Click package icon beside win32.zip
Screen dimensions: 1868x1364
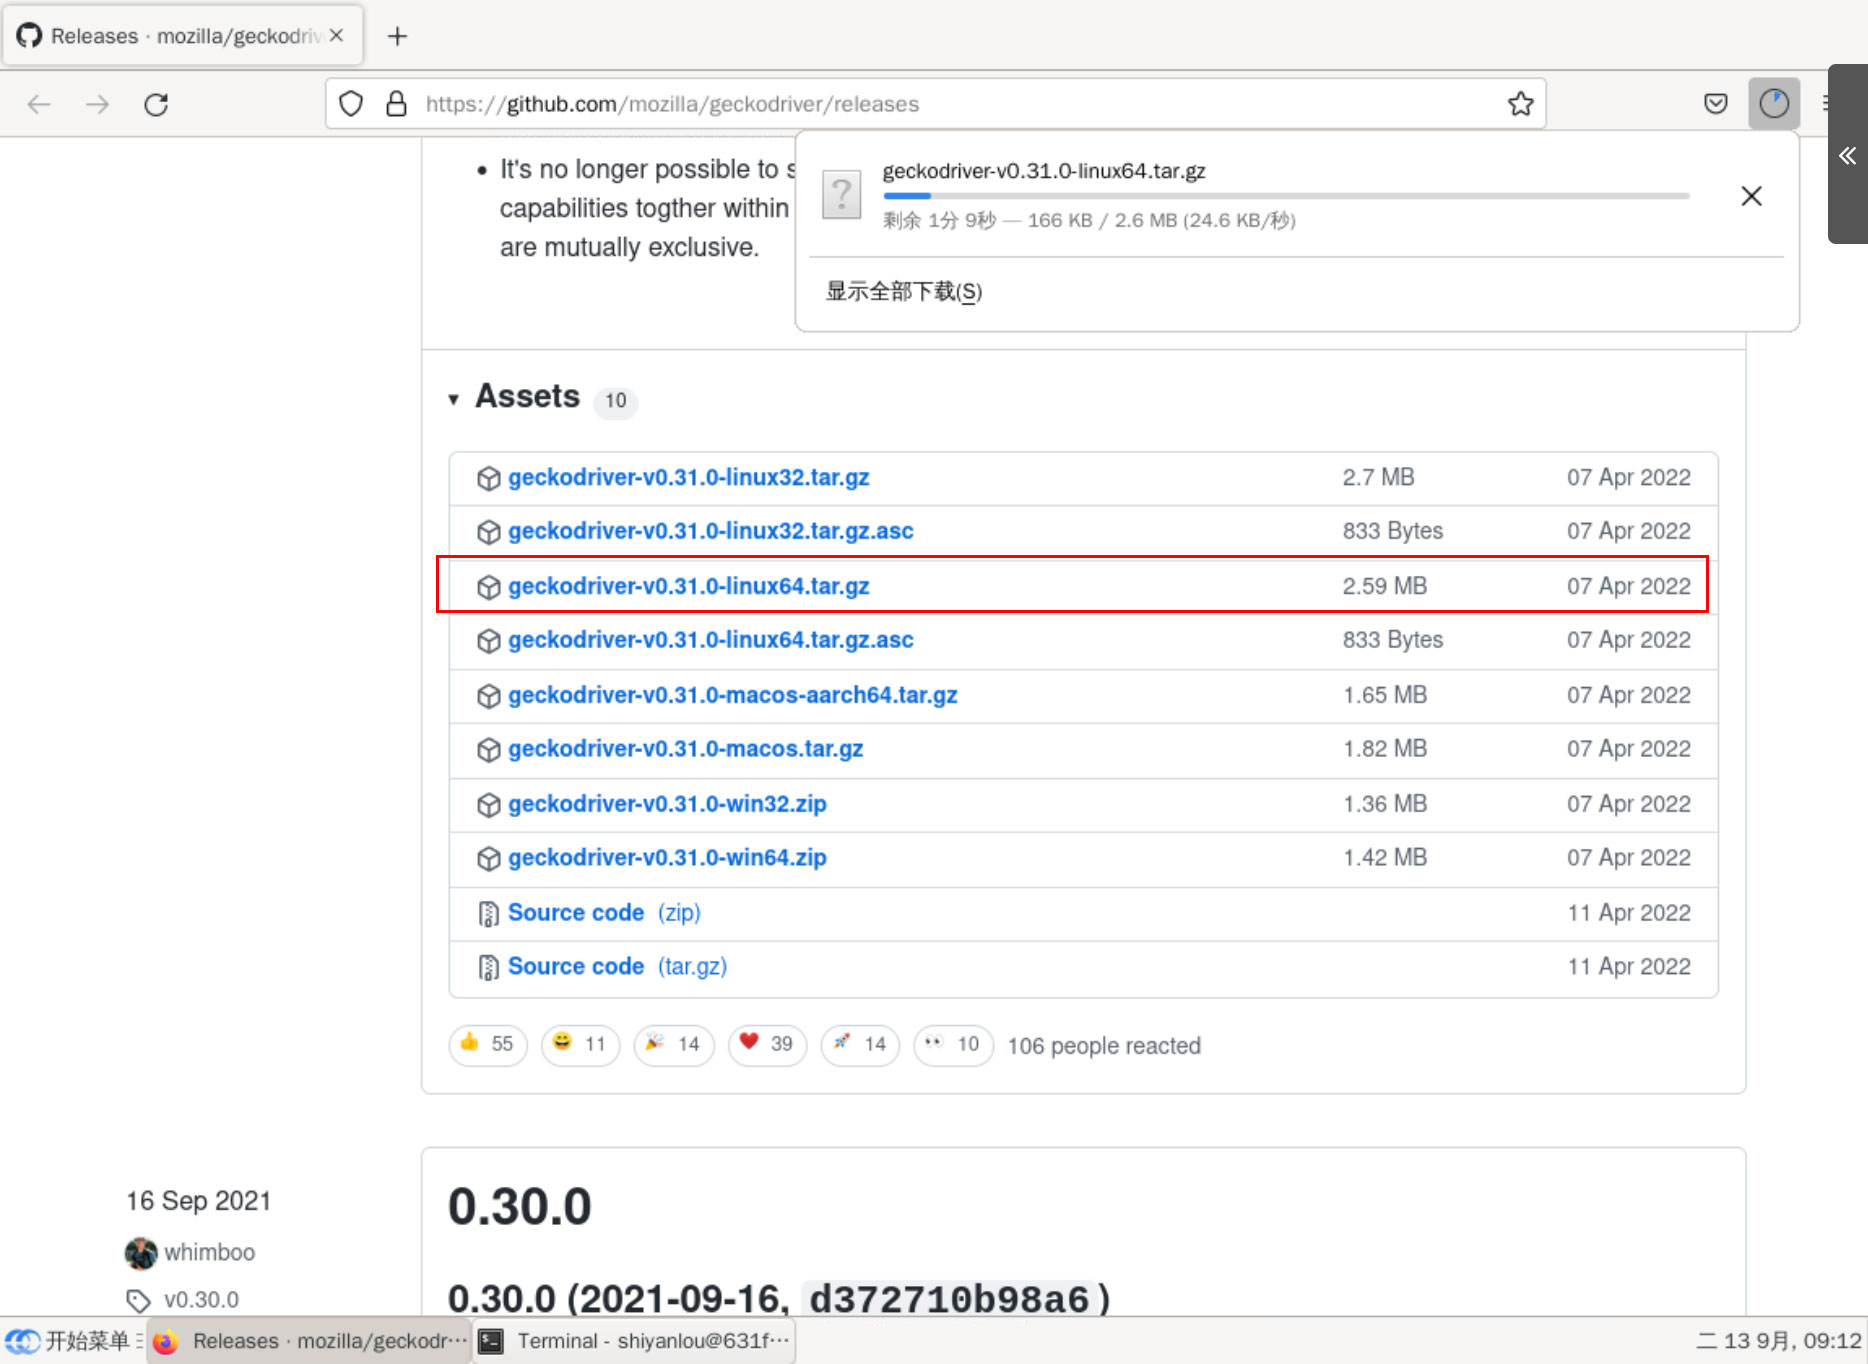(488, 805)
